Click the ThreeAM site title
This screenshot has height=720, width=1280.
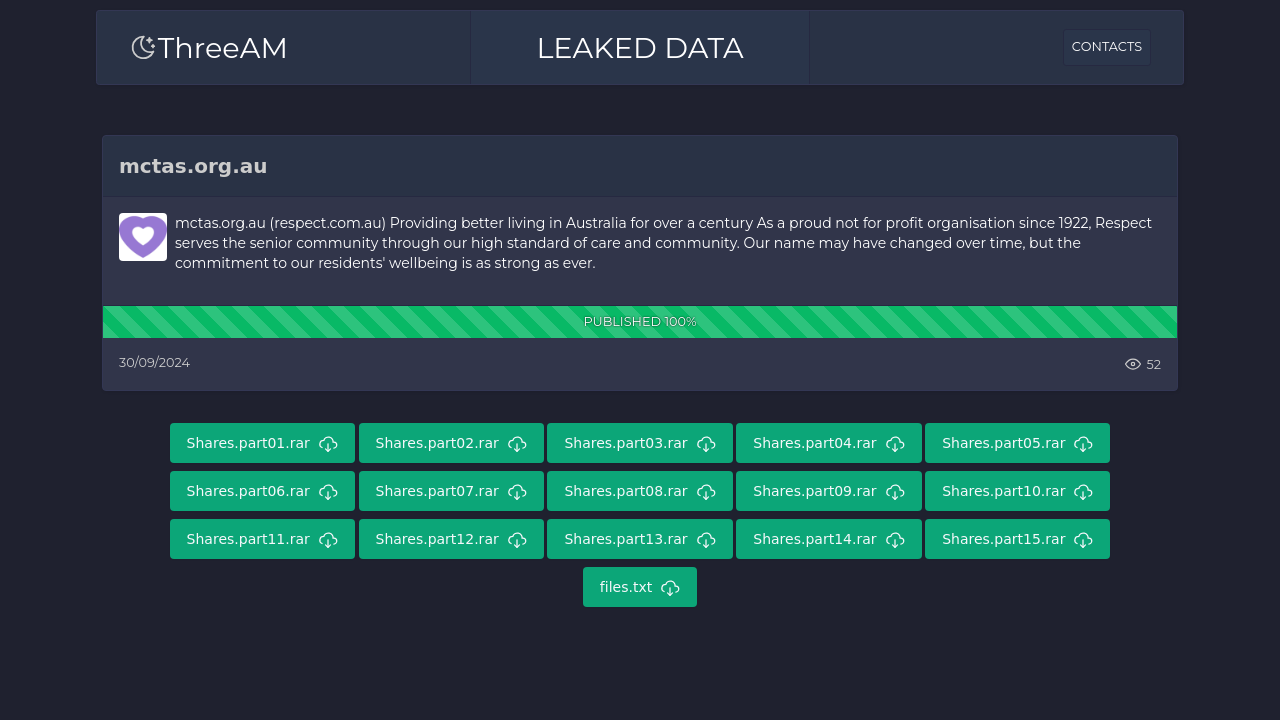click(x=222, y=48)
